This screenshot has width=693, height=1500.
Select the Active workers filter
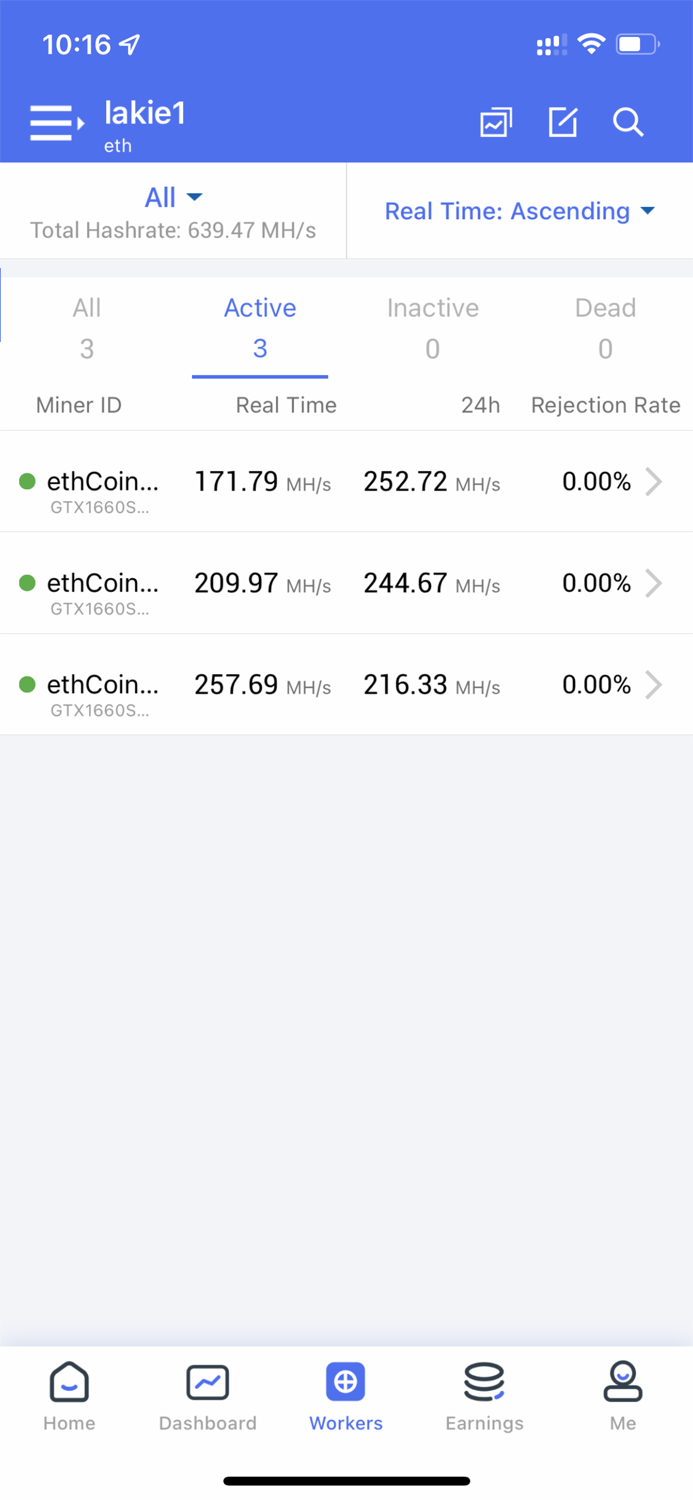(x=260, y=327)
